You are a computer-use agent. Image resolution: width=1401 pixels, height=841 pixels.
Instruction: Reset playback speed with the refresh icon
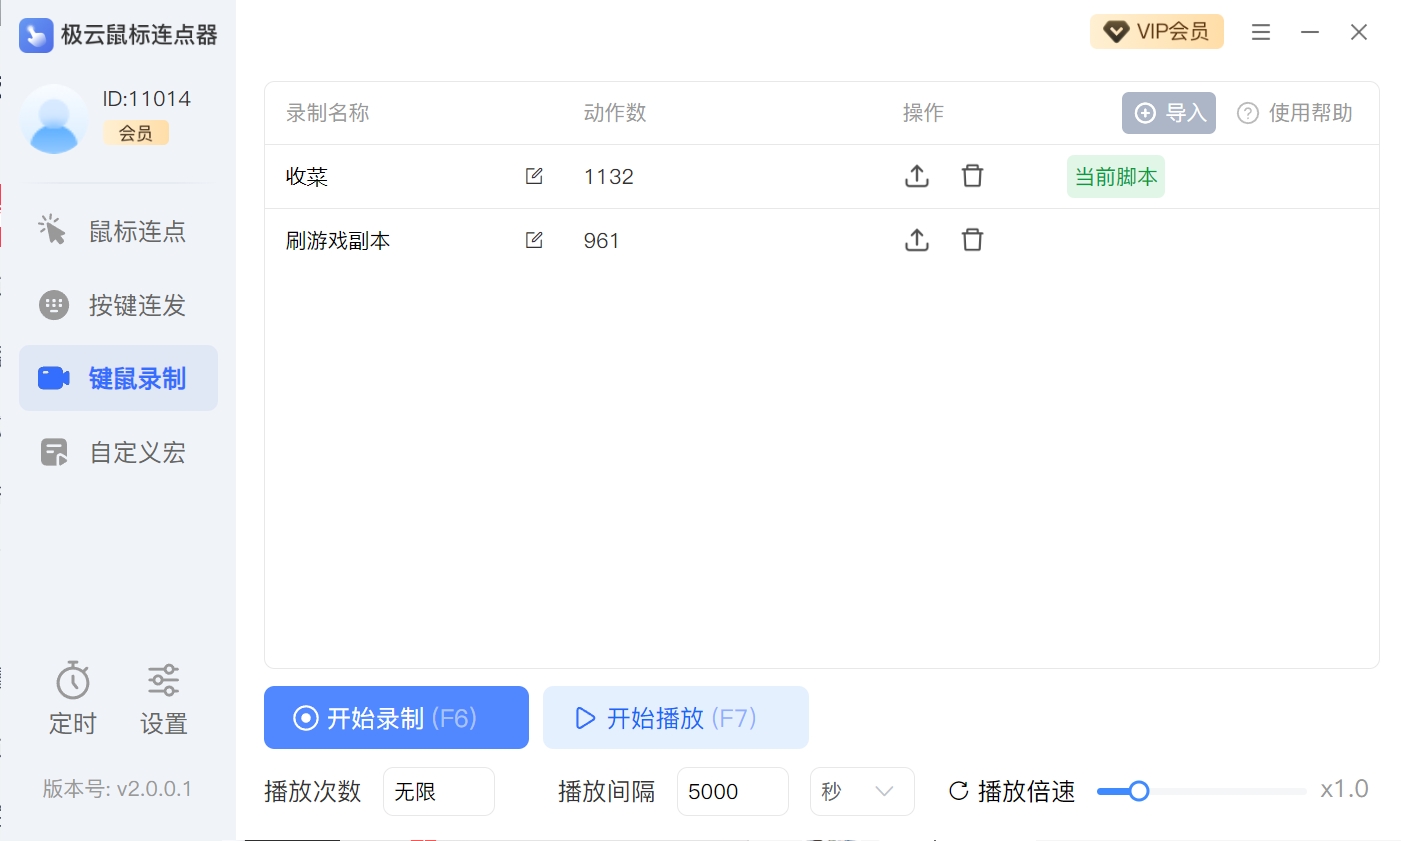click(958, 791)
